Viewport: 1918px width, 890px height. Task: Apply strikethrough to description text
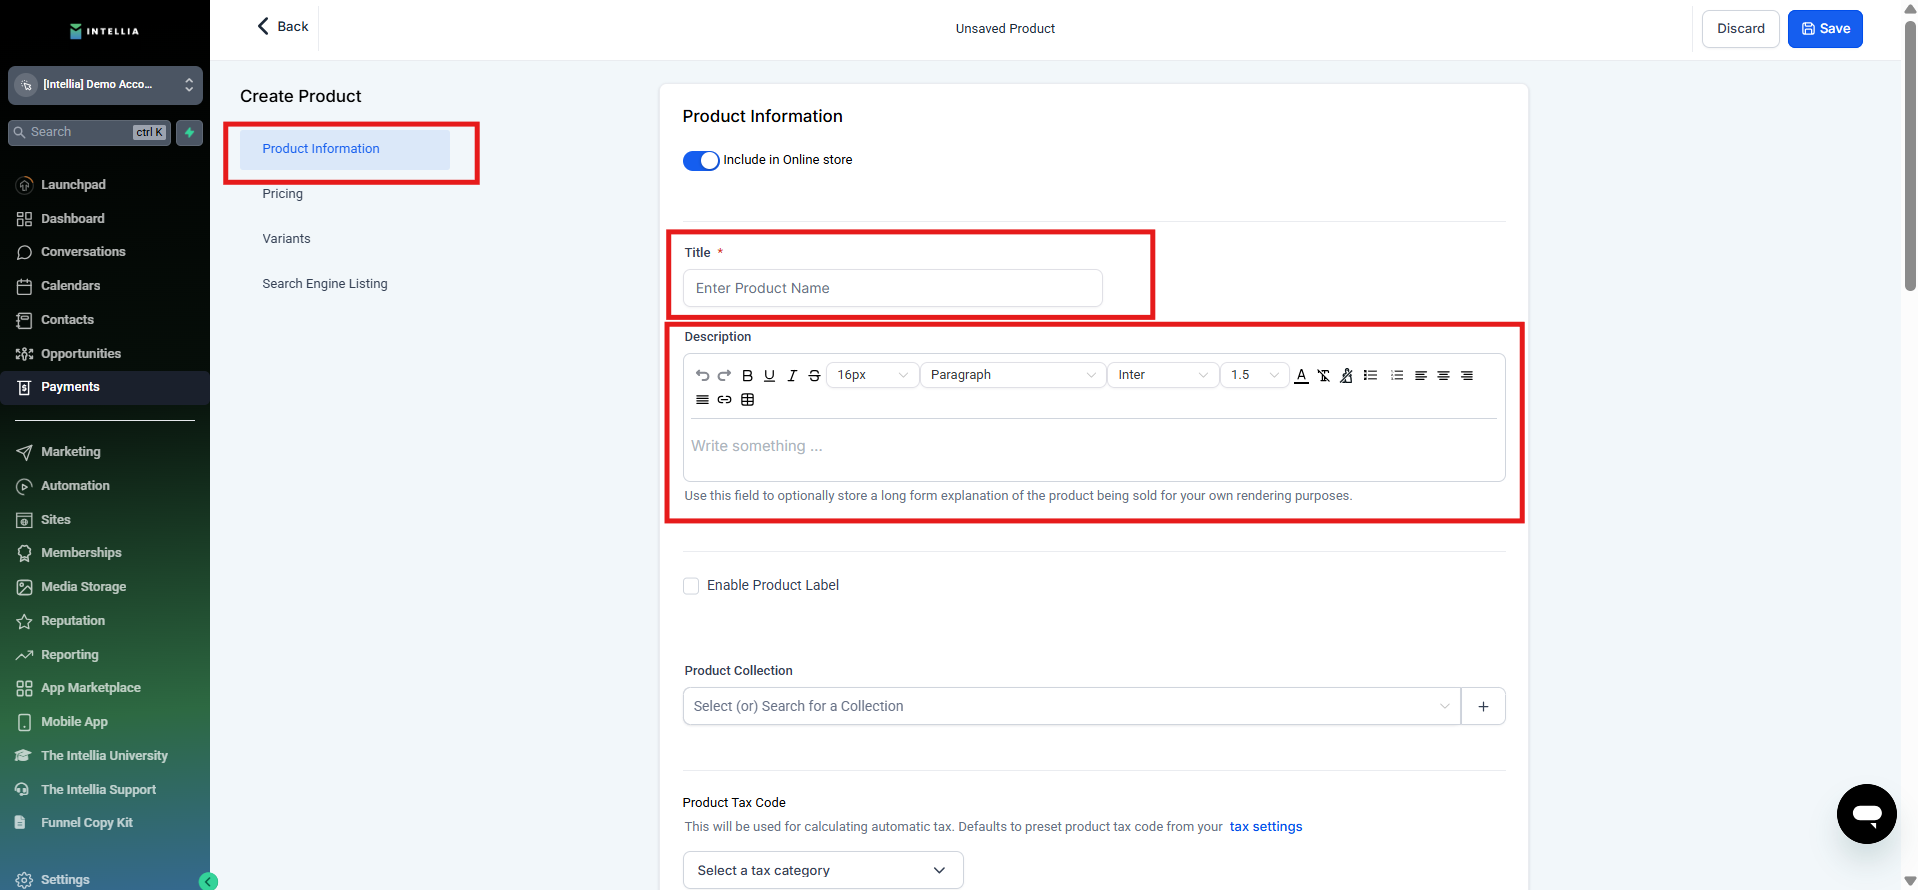814,375
